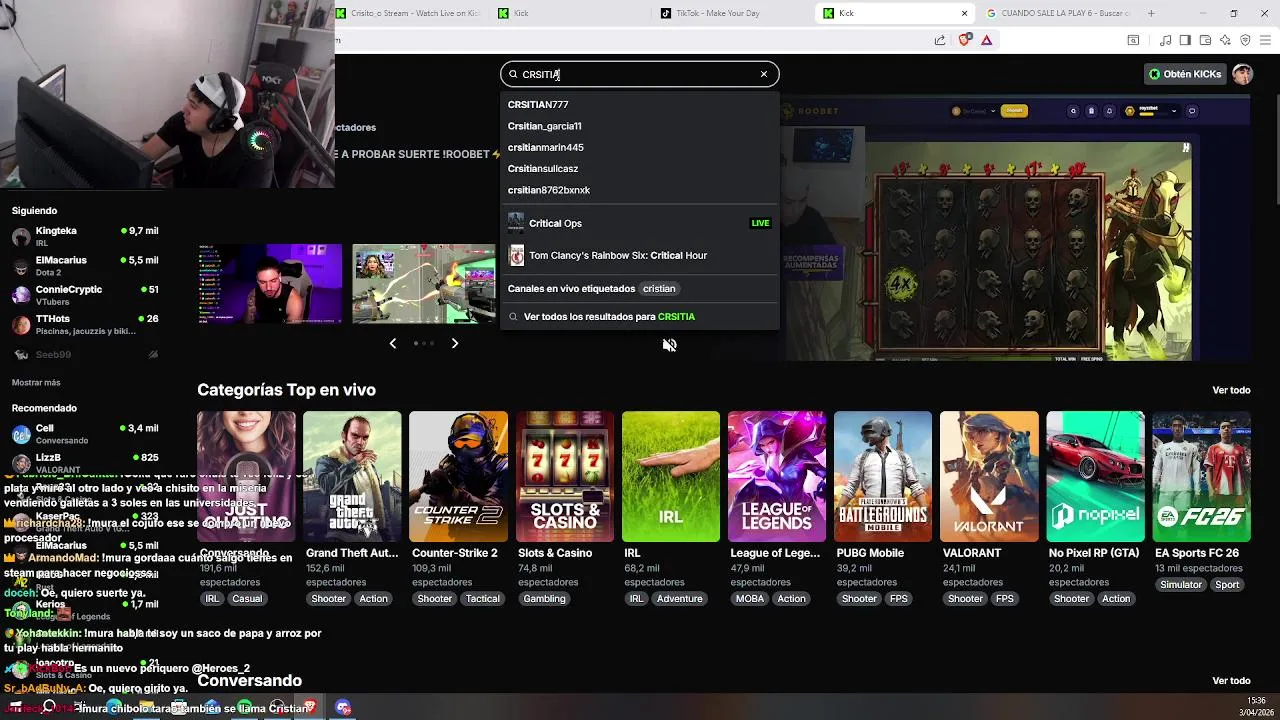Open ConnieCryptic's avatar in the sidebar
Screen dimensions: 1280x720
click(x=21, y=295)
